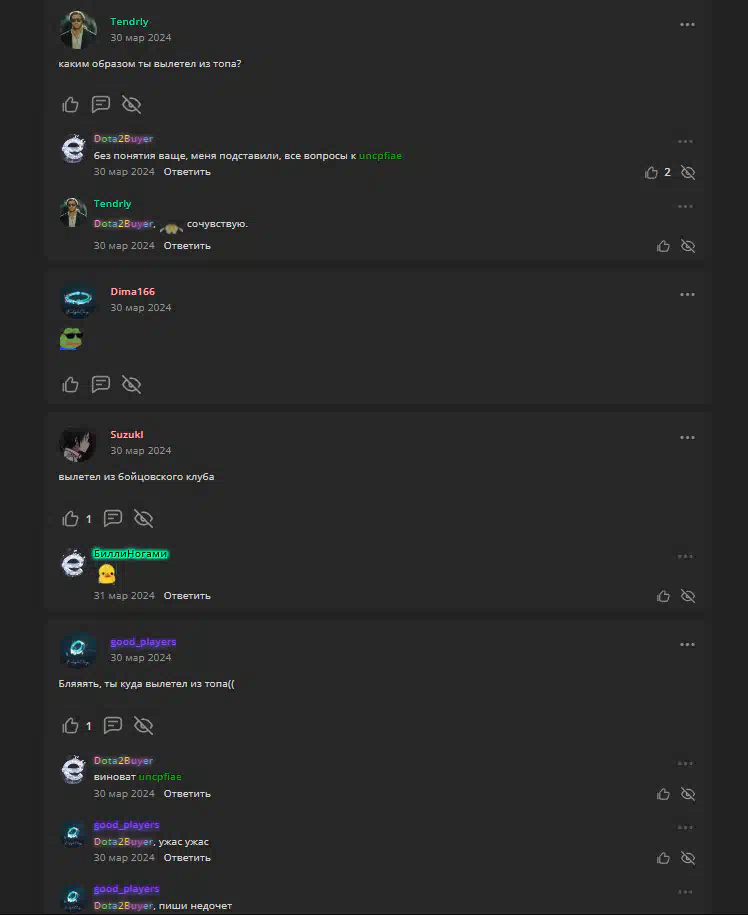The width and height of the screenshot is (748, 915).
Task: Open three-dot menu on Tendrly's top comment
Action: [687, 25]
